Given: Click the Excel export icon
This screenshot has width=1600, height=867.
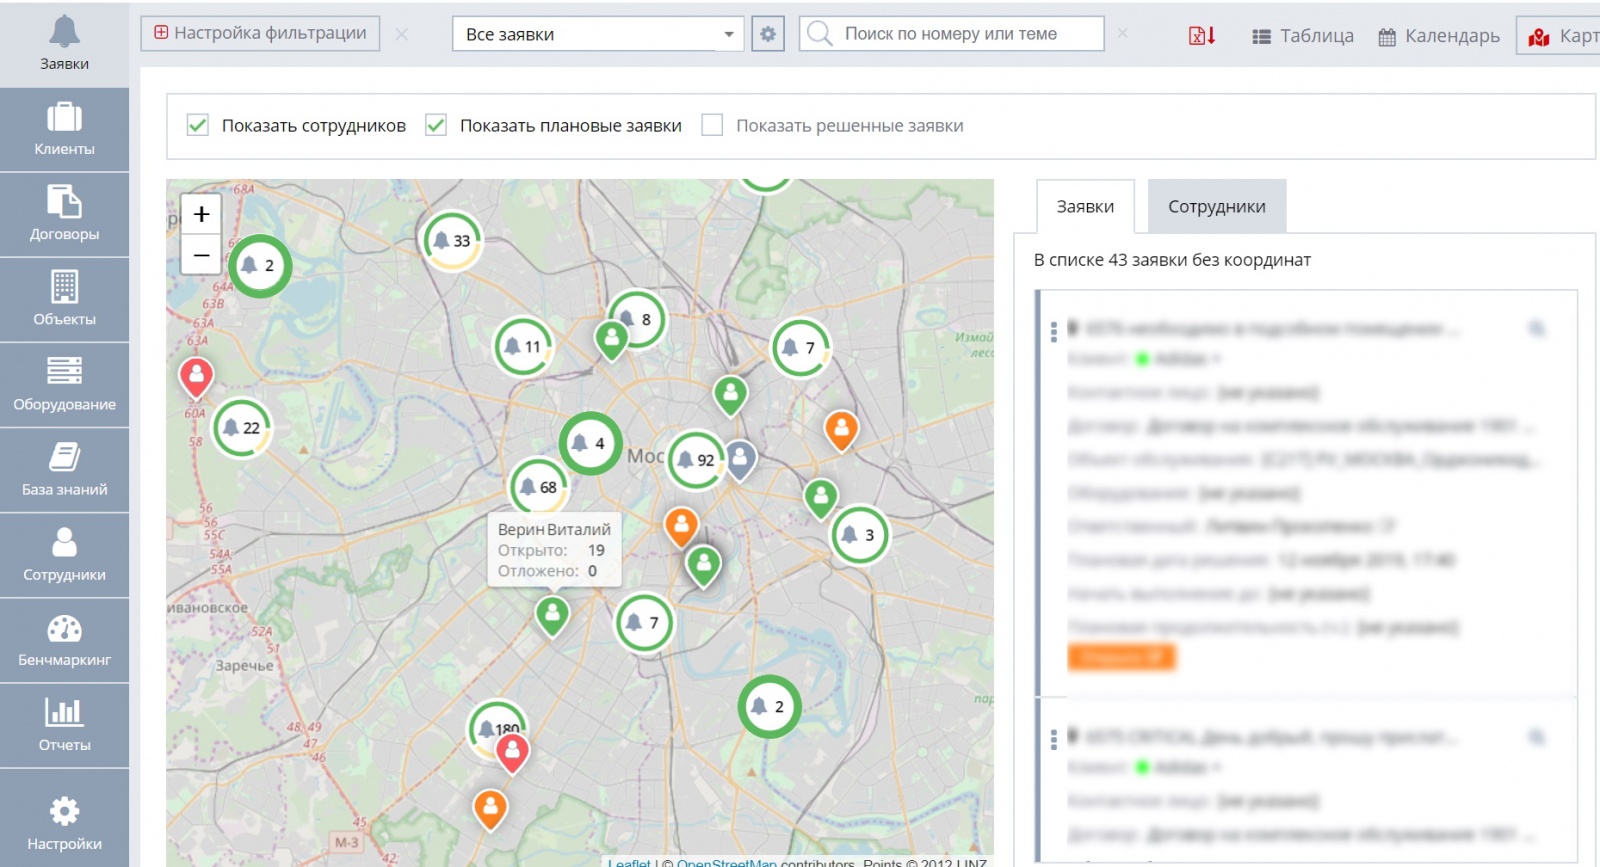Looking at the screenshot, I should (1201, 35).
